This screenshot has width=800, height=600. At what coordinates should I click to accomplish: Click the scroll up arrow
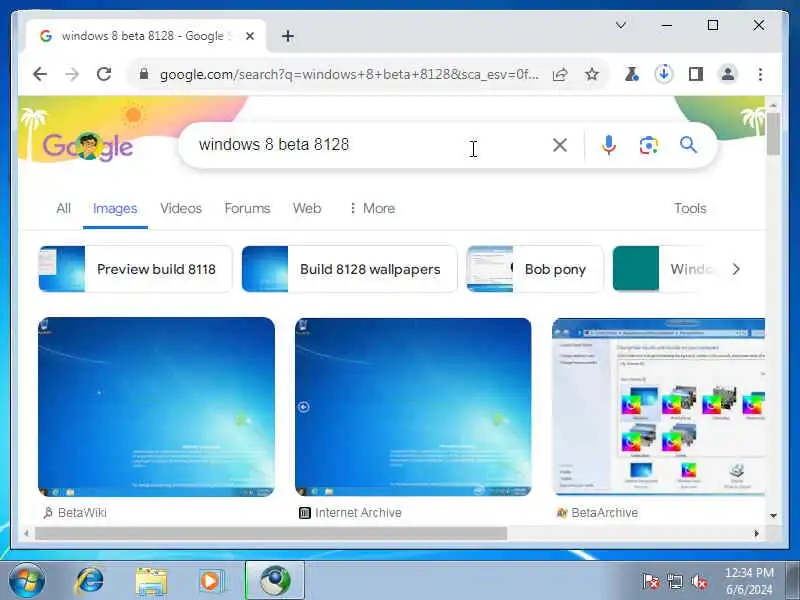click(773, 105)
